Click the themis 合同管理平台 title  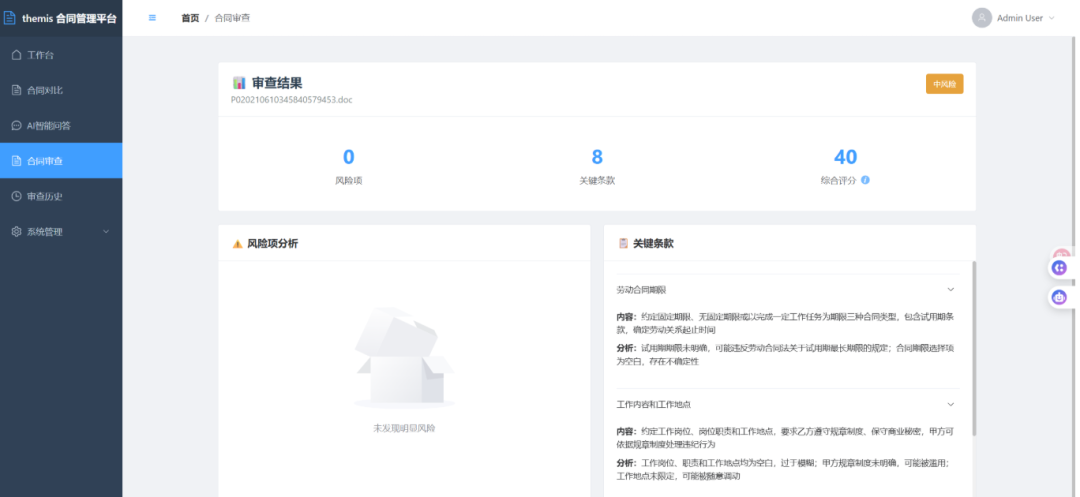click(69, 19)
